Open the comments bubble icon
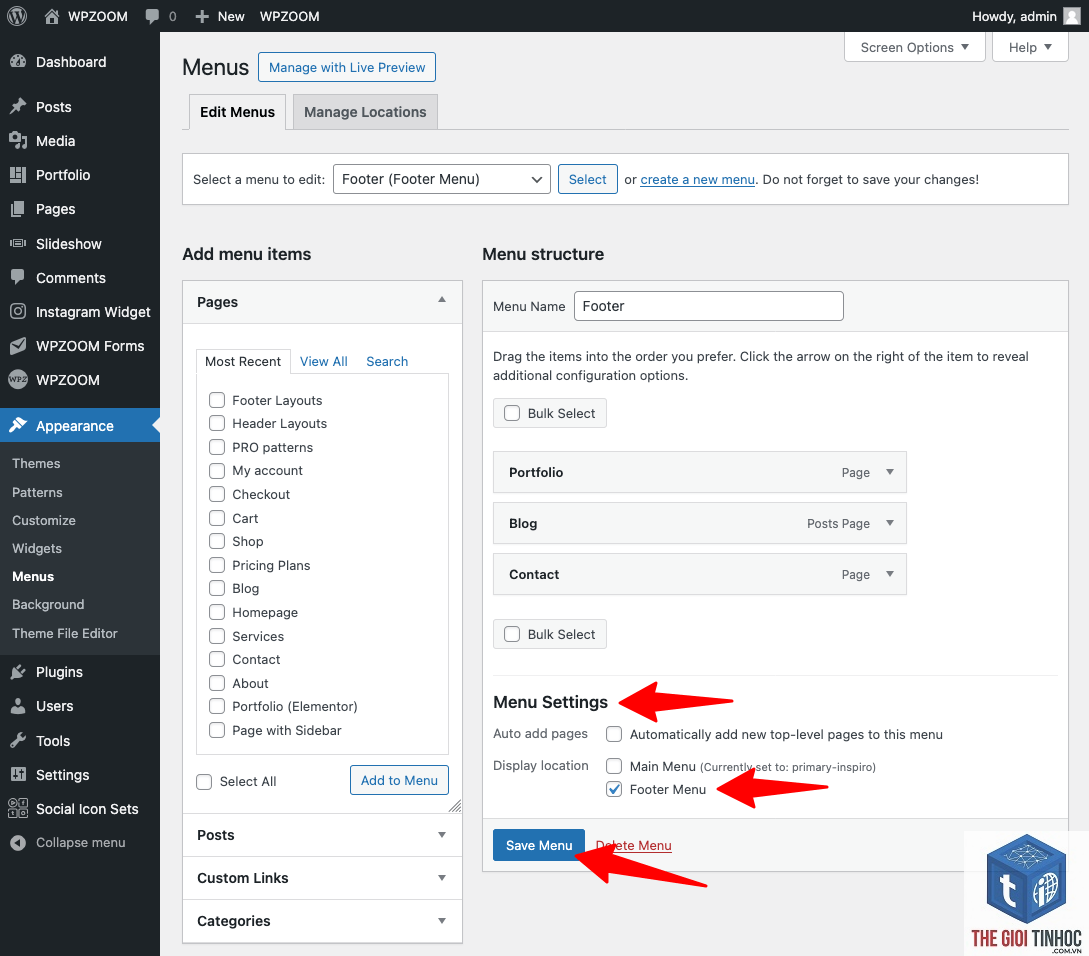 pos(152,16)
